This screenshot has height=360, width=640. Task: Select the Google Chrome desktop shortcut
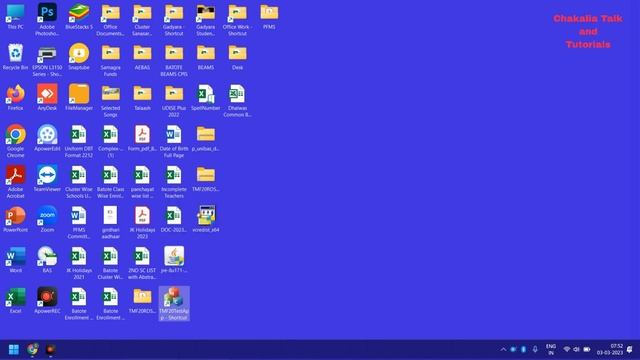(16, 141)
